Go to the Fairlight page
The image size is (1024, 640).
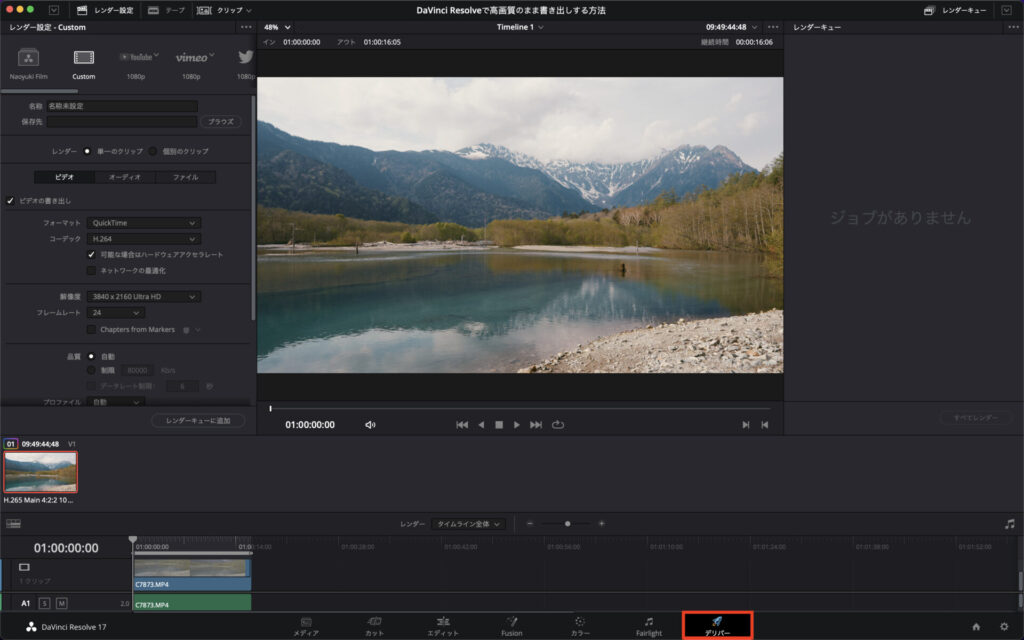click(648, 627)
